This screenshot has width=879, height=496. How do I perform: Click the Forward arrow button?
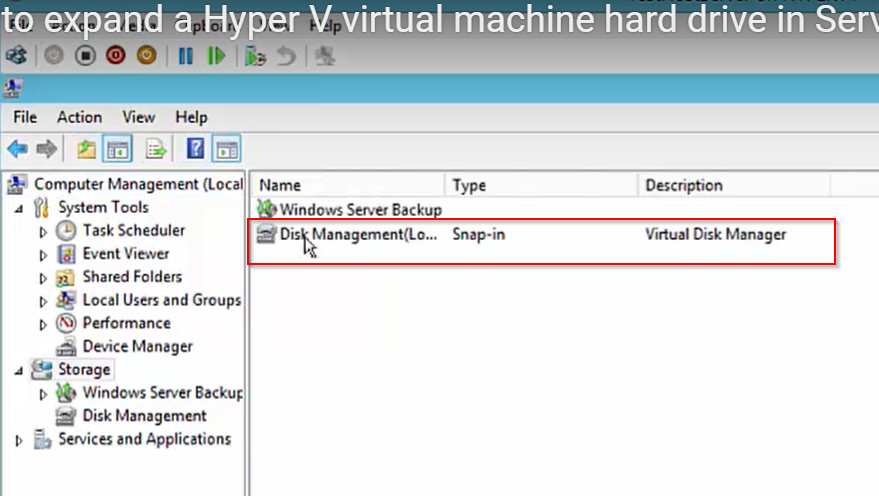click(x=47, y=149)
